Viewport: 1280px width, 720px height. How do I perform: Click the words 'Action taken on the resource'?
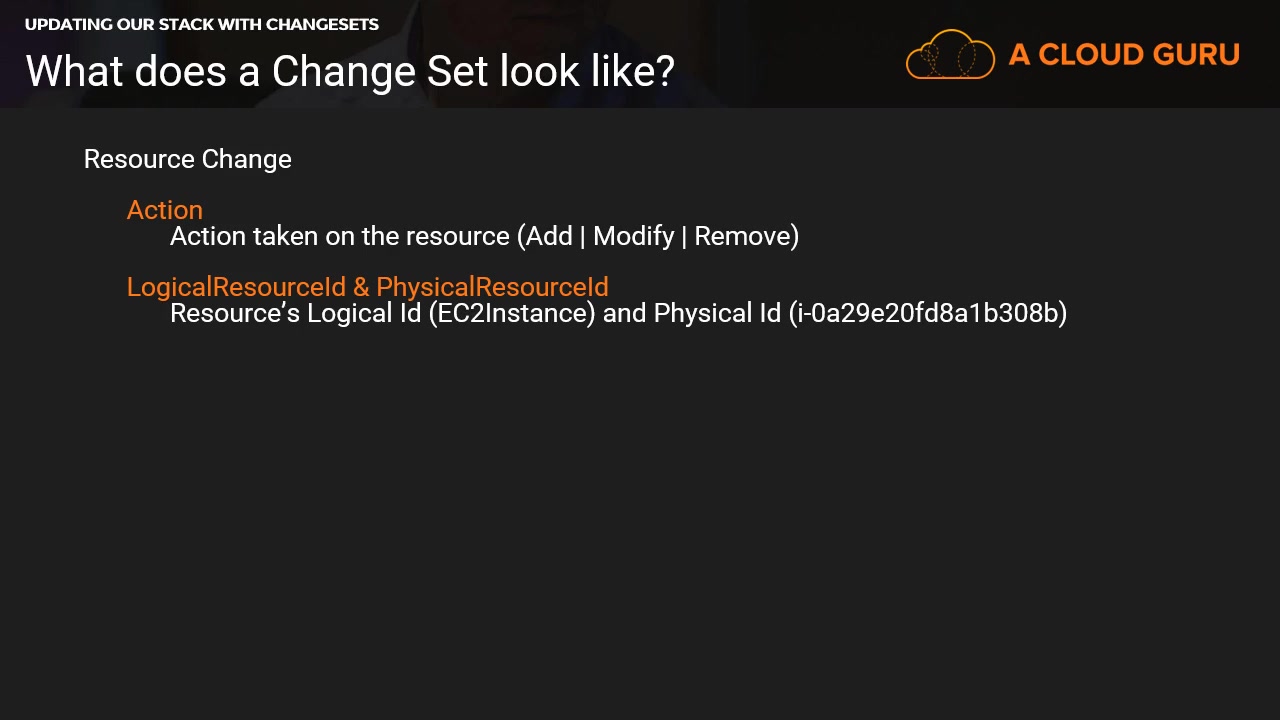pyautogui.click(x=340, y=236)
